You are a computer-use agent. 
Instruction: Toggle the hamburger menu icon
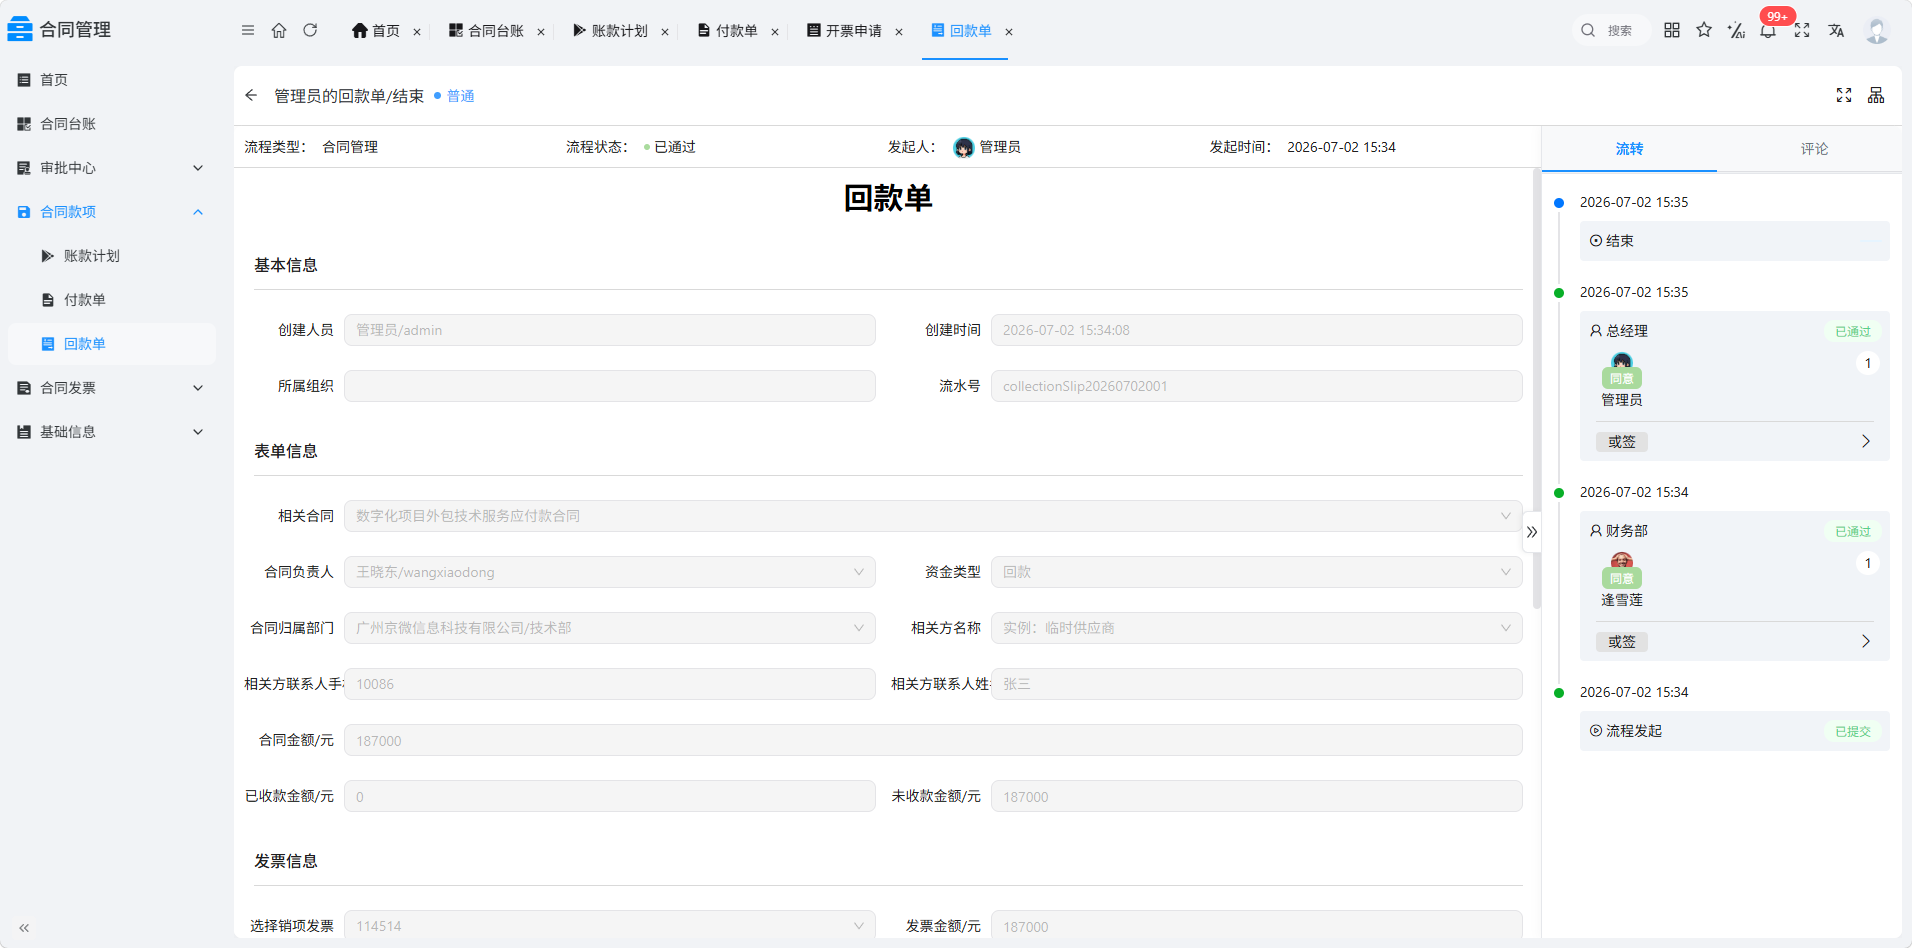[x=248, y=30]
